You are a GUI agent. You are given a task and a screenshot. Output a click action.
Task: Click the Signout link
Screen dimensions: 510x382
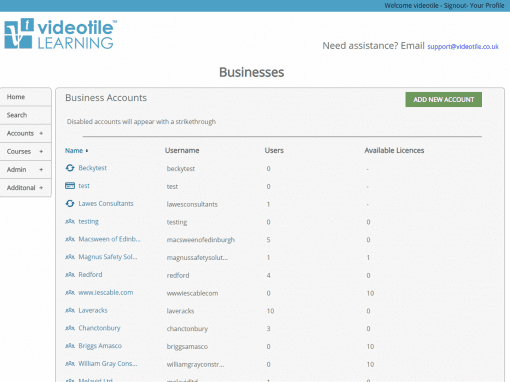point(455,6)
